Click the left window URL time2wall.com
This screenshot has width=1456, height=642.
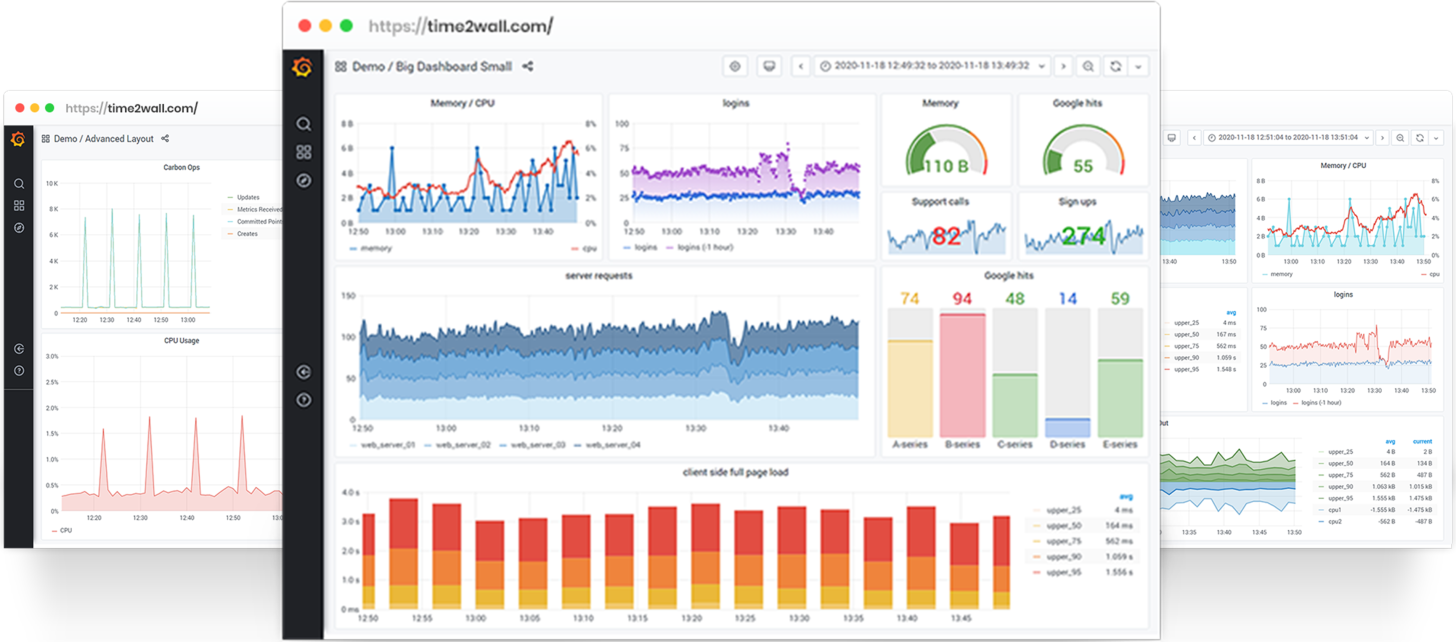click(132, 108)
